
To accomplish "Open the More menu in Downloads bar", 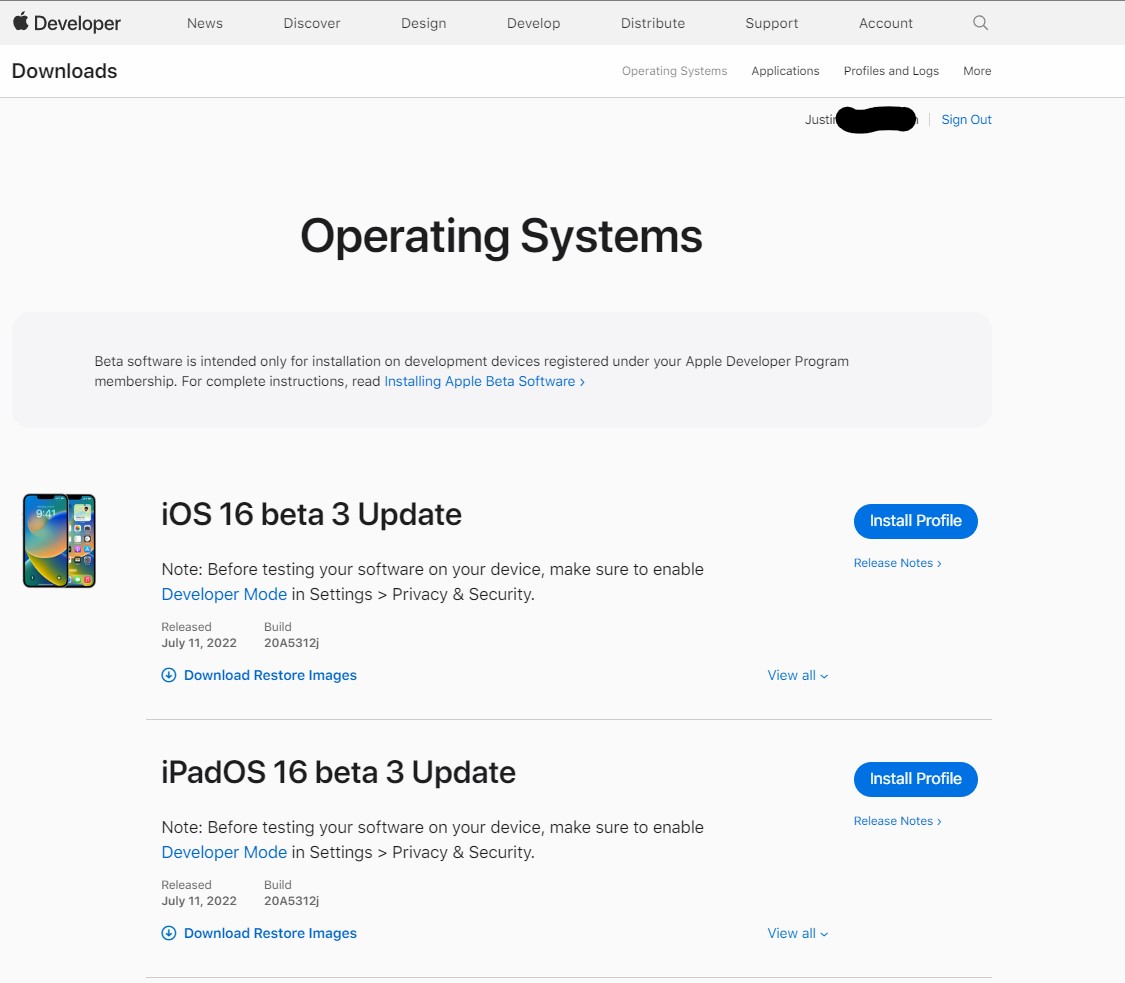I will point(977,71).
